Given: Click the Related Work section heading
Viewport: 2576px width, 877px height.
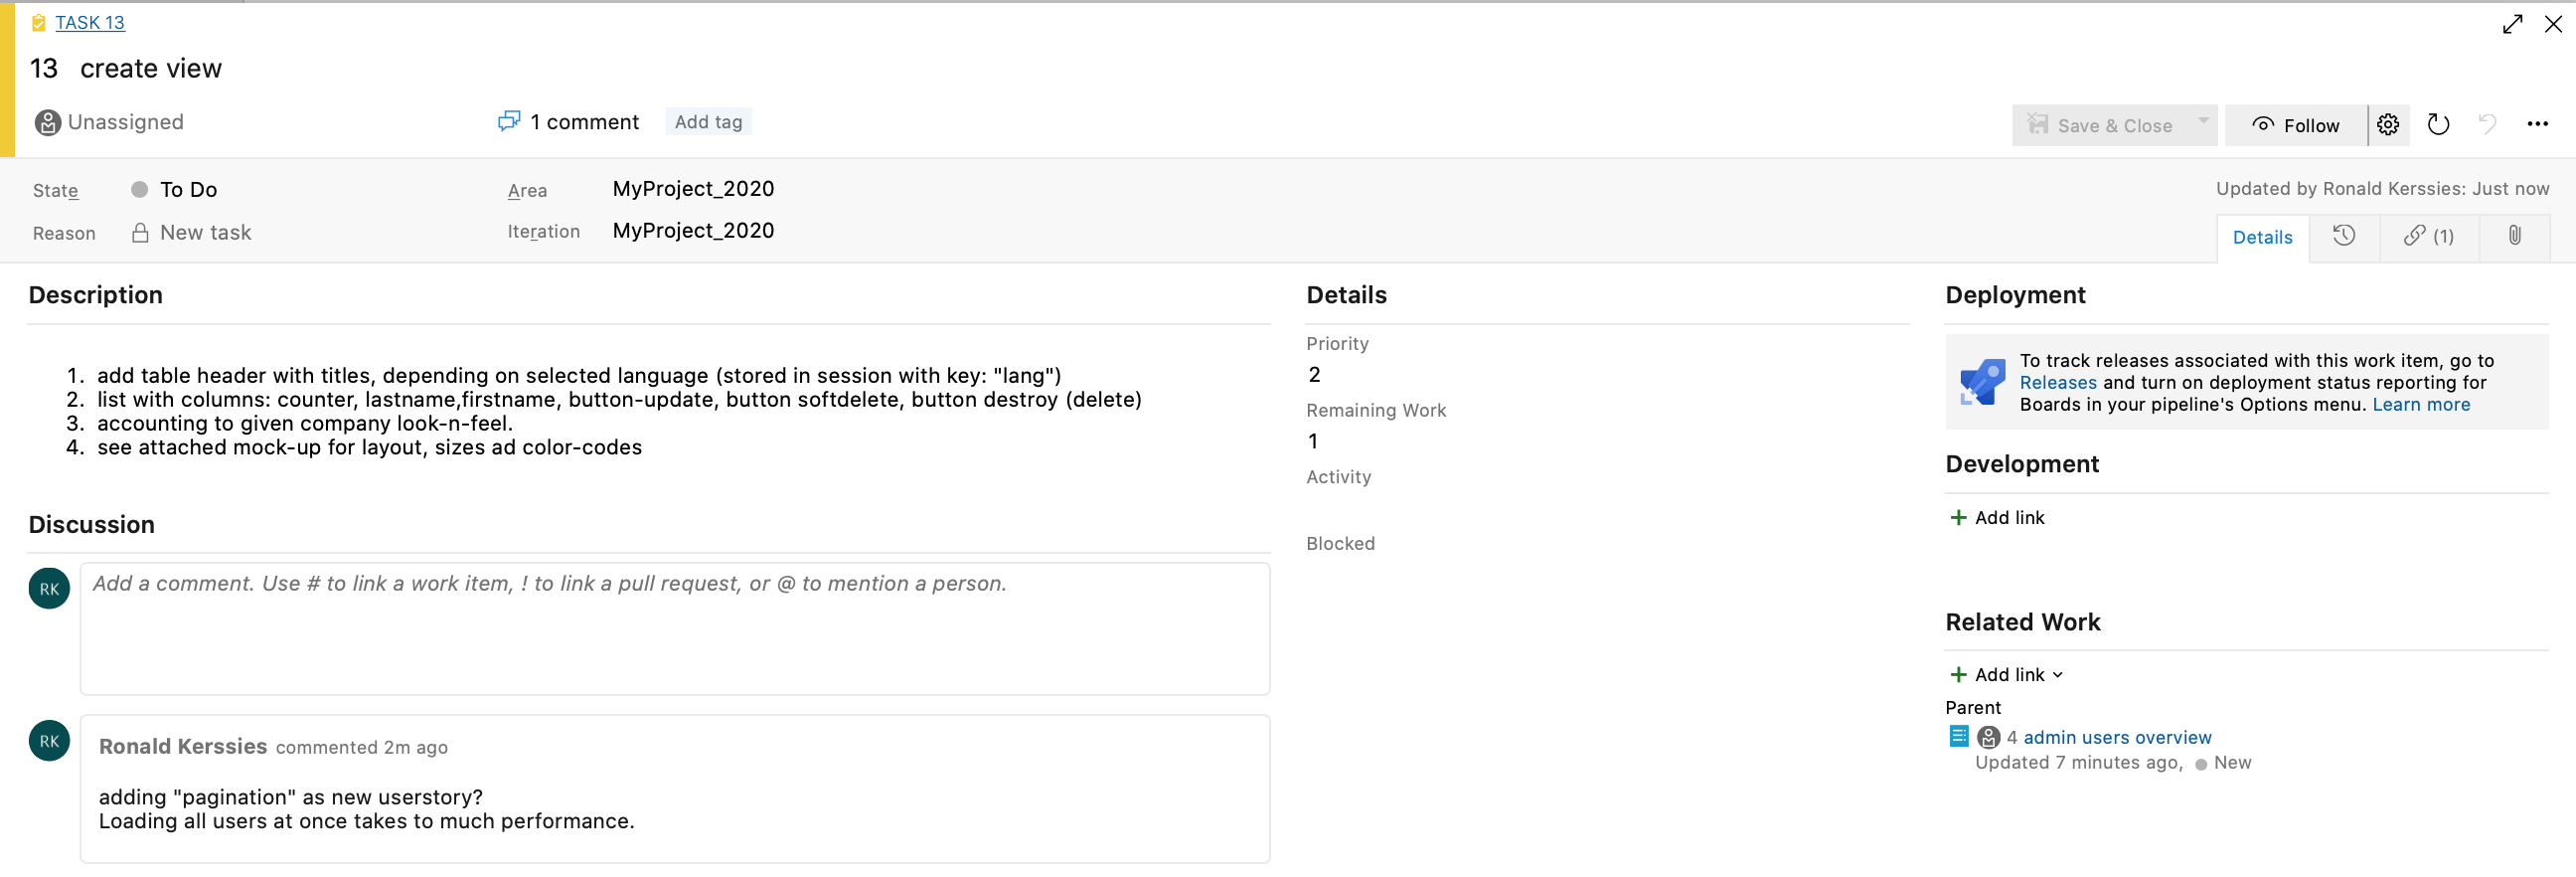Looking at the screenshot, I should point(2022,622).
